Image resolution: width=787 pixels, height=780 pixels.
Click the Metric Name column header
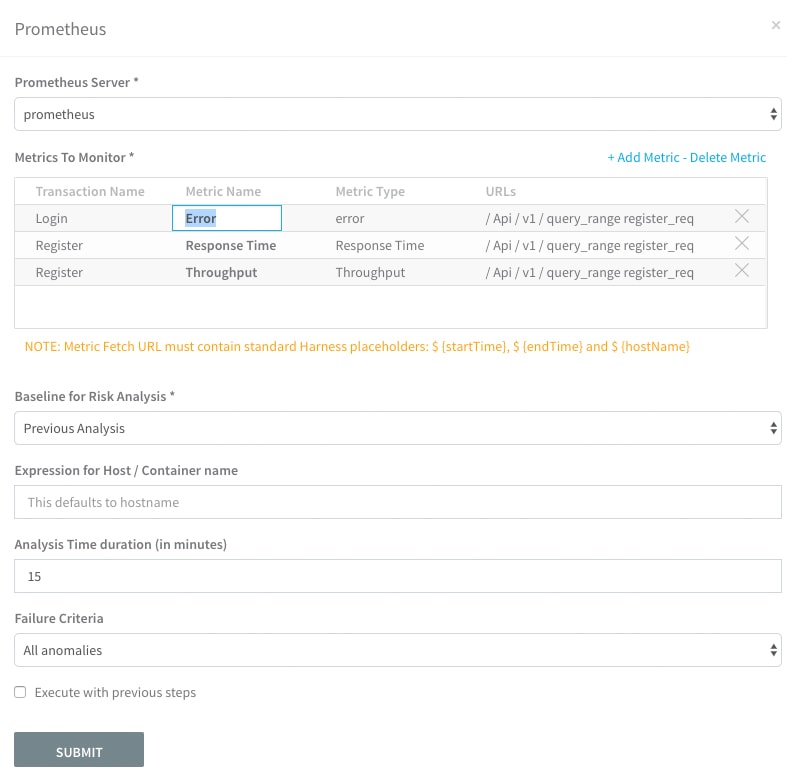(223, 191)
